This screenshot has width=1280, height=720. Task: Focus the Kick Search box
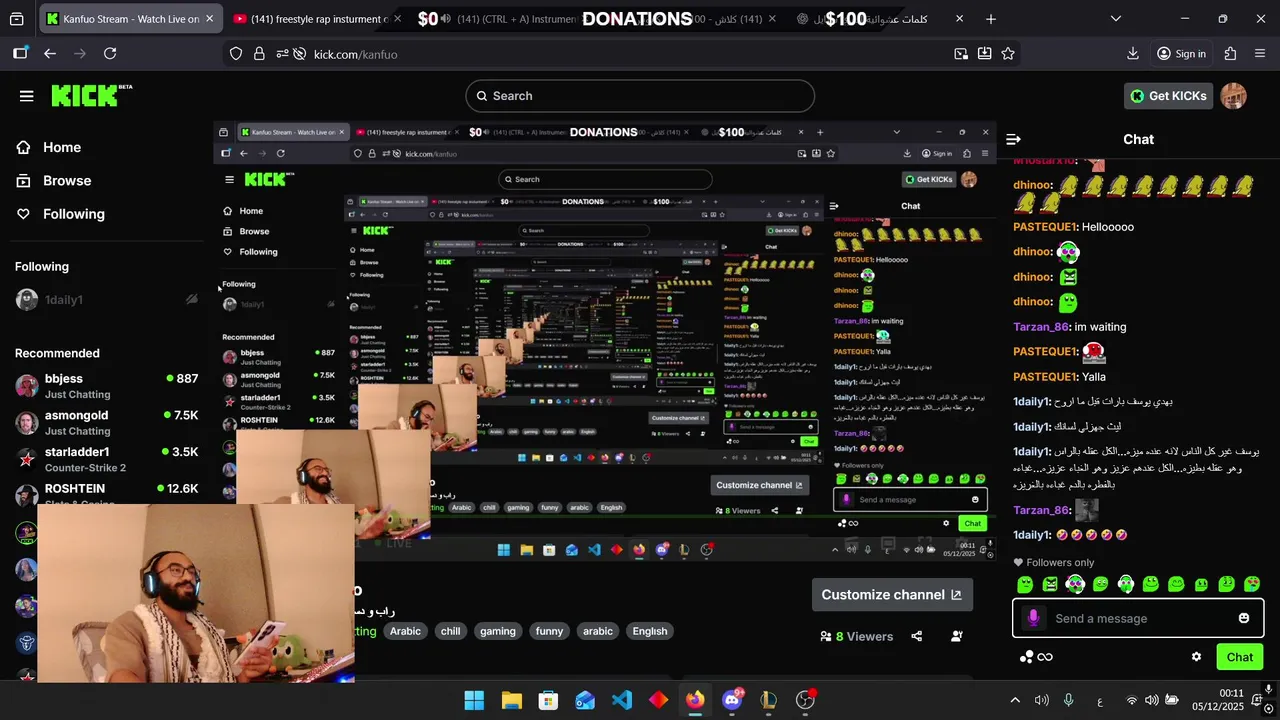(640, 96)
